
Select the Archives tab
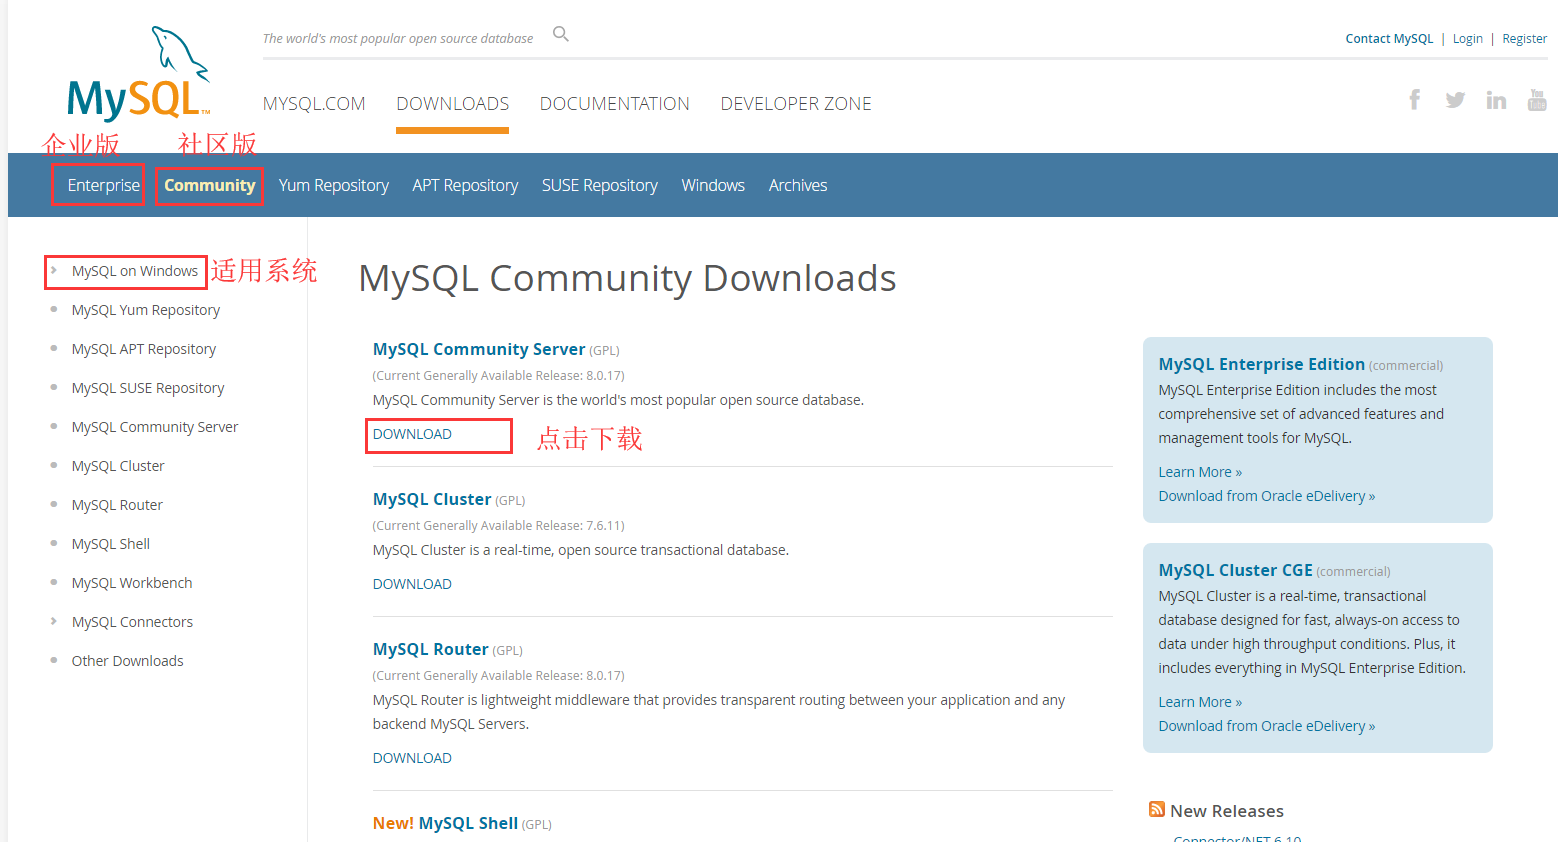coord(797,184)
